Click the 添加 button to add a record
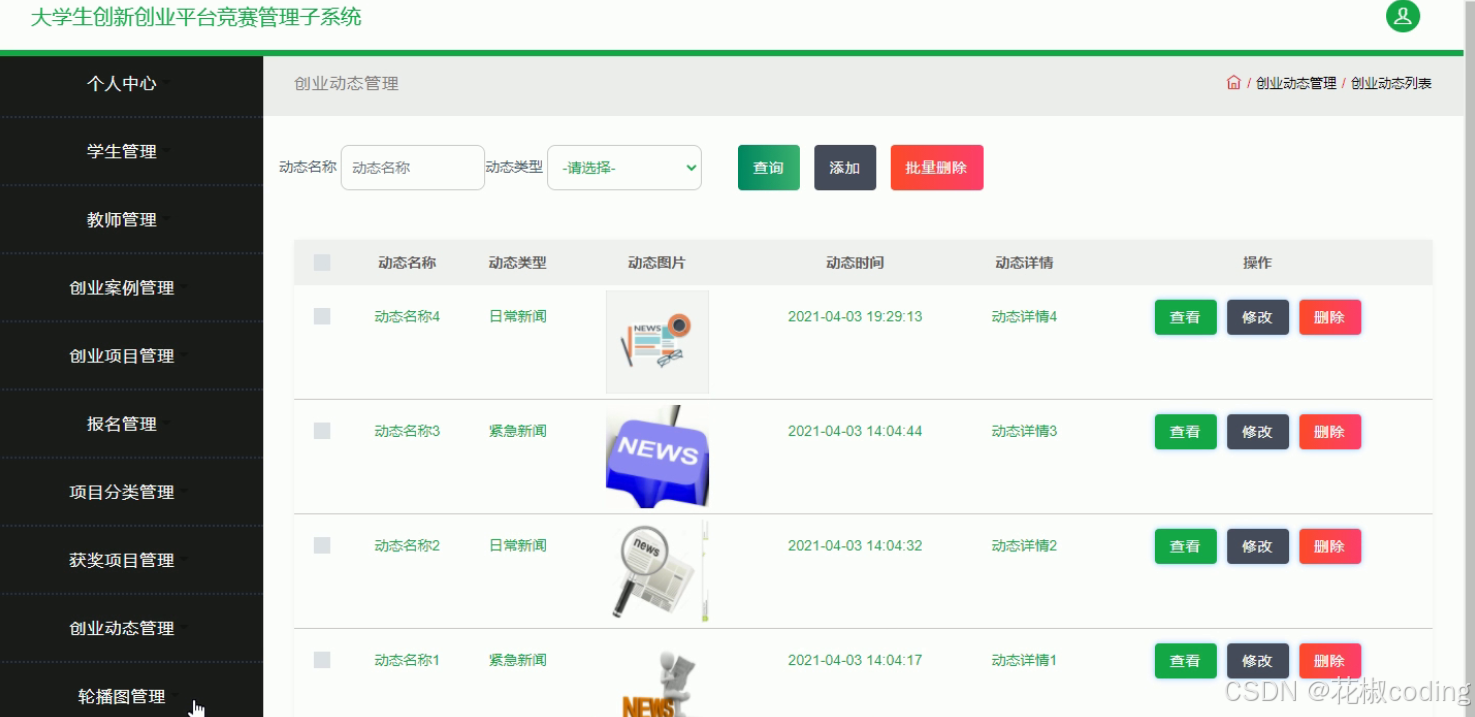 tap(844, 167)
